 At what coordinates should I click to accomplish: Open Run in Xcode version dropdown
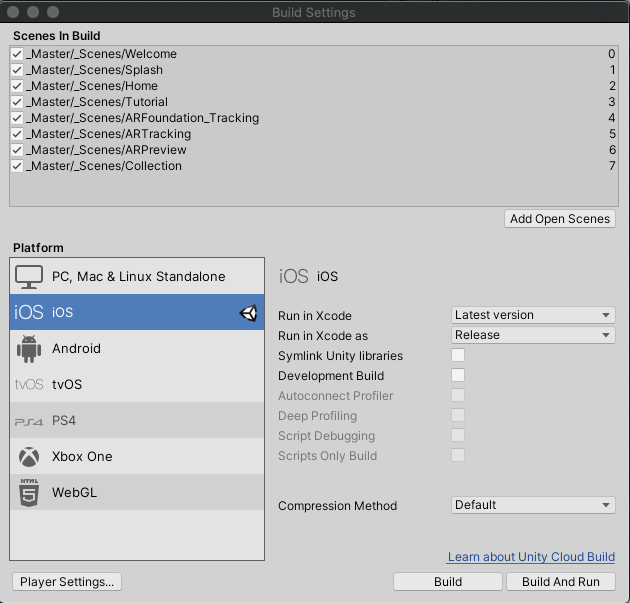[x=533, y=315]
